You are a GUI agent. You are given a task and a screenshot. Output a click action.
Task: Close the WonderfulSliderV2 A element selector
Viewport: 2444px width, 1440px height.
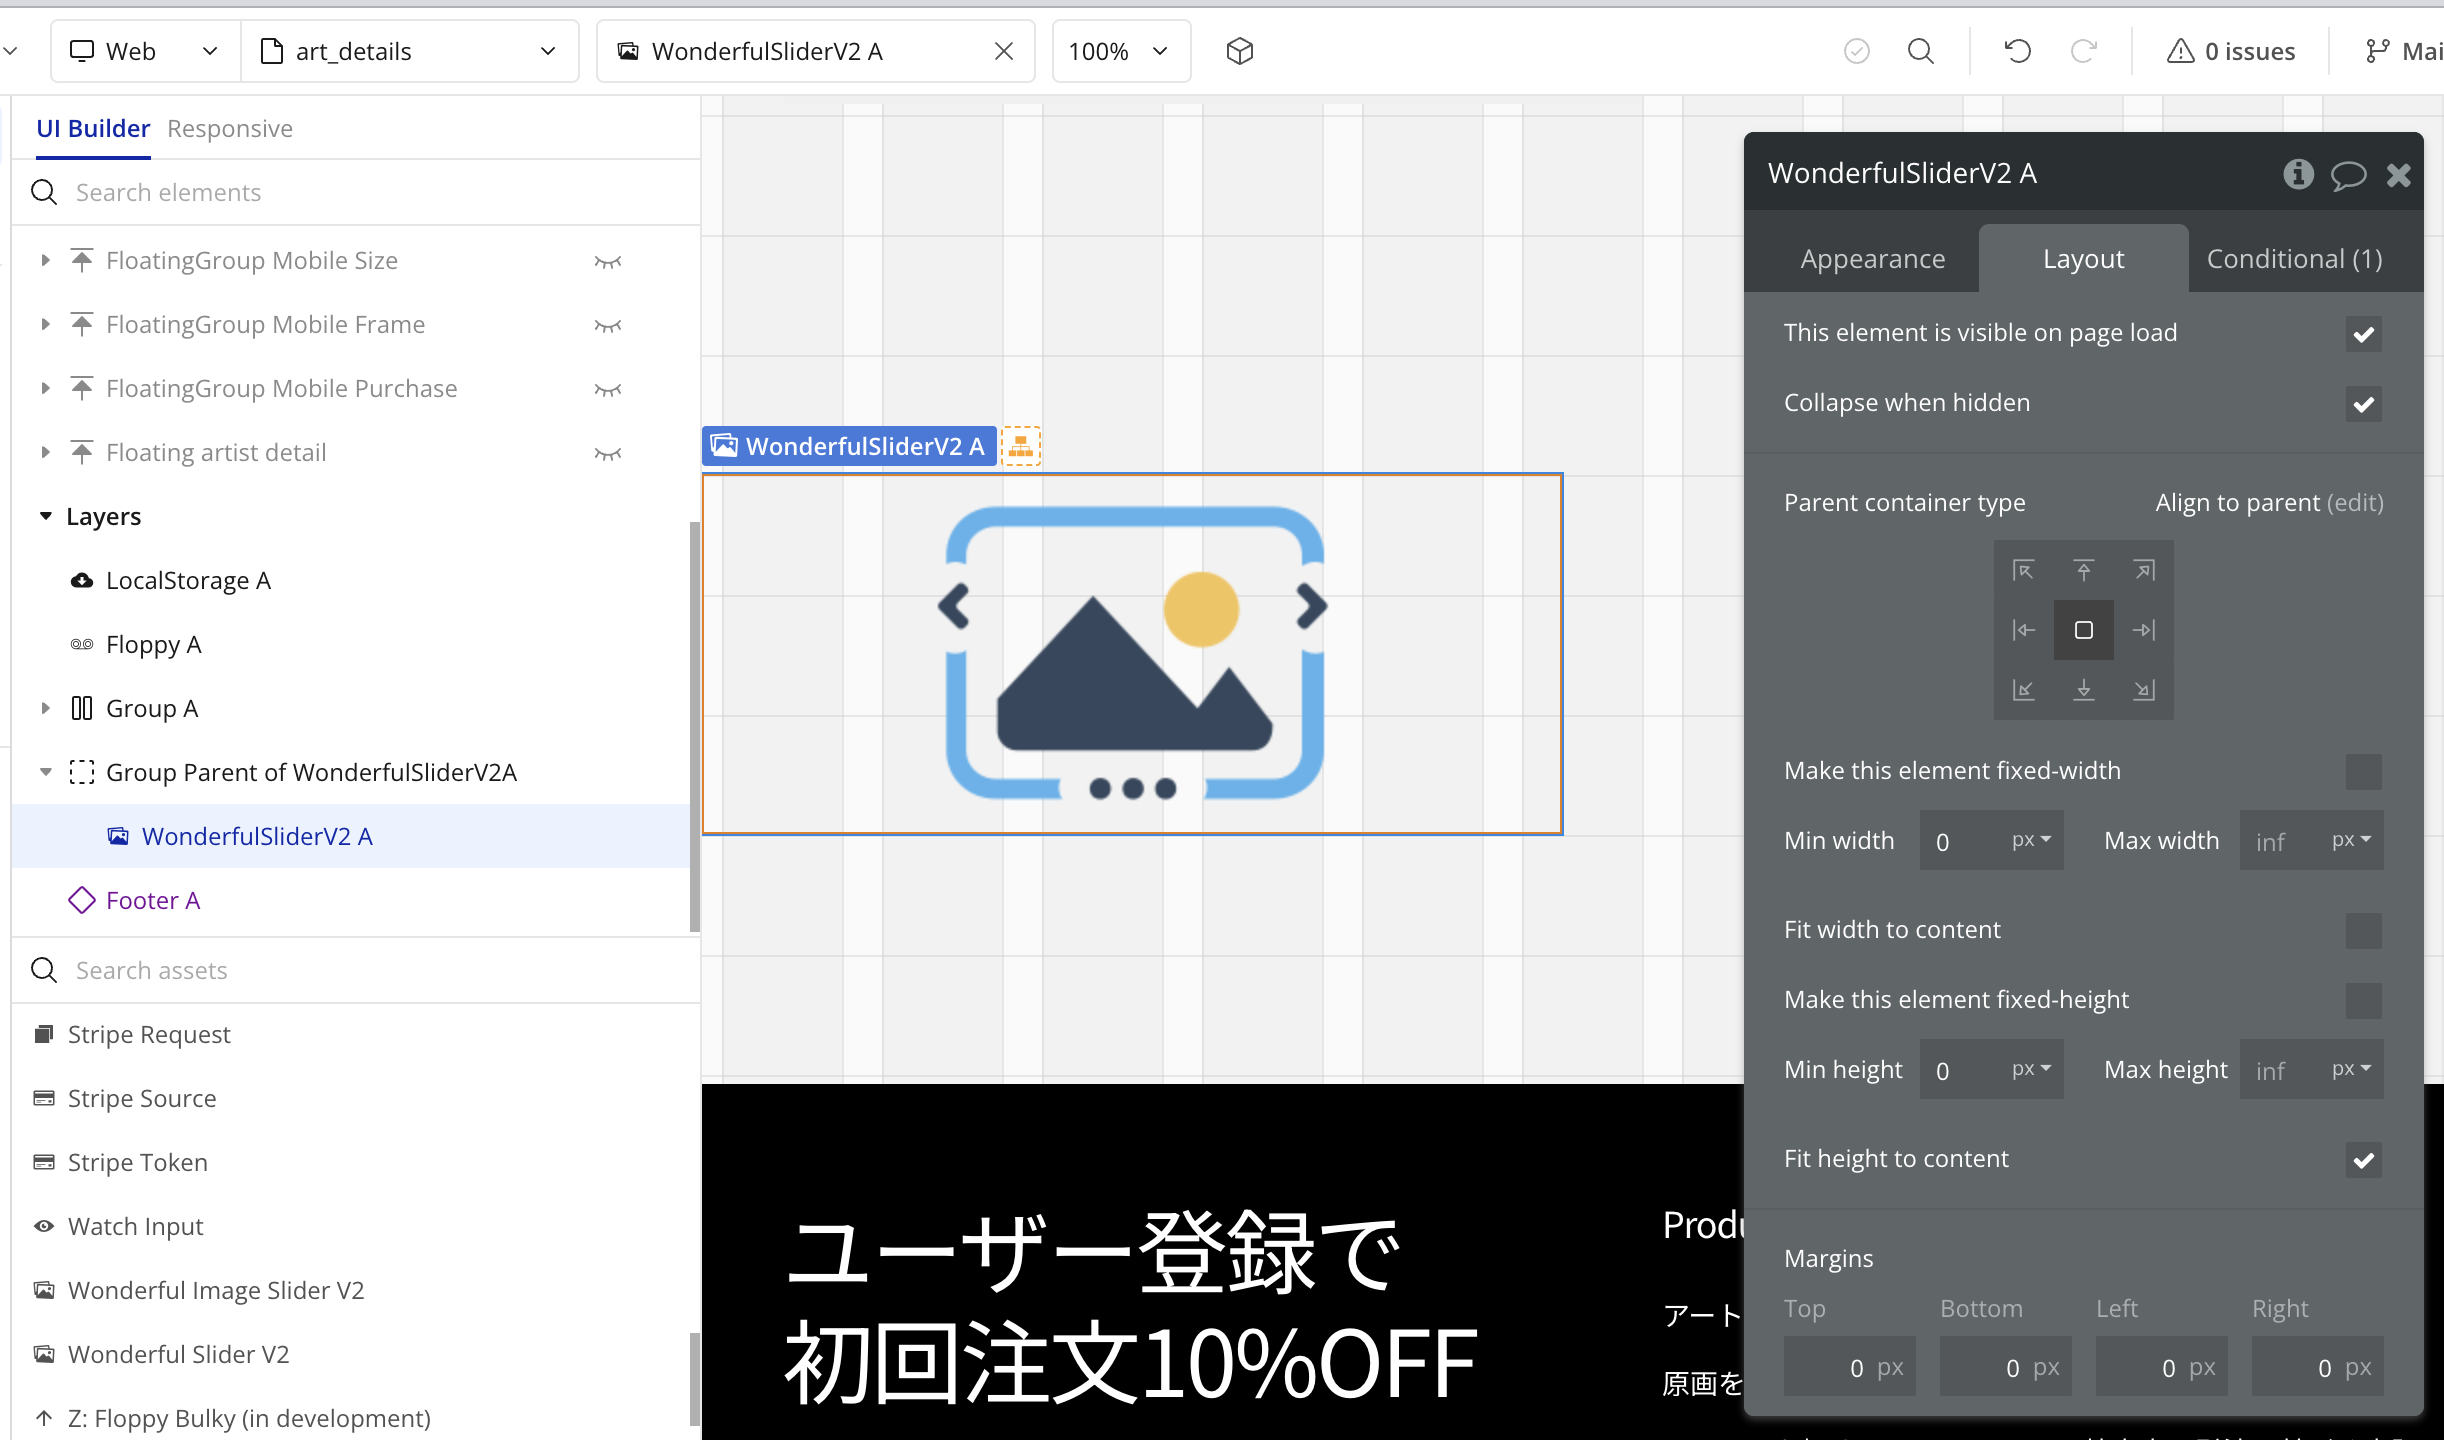[x=1004, y=51]
